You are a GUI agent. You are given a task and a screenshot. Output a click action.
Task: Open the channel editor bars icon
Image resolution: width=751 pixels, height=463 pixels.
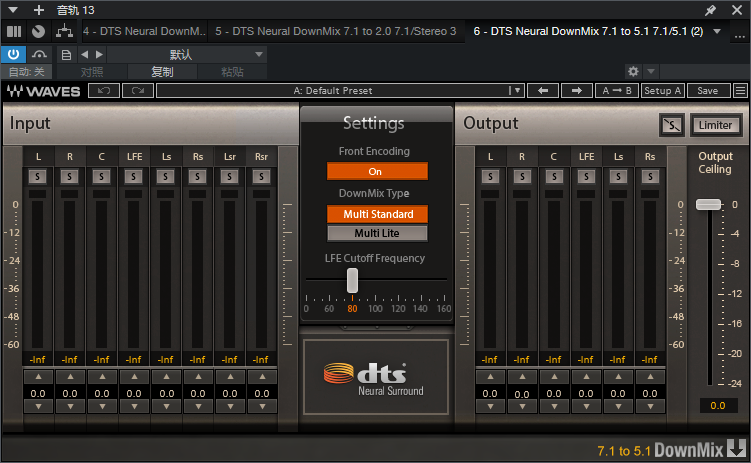[x=14, y=32]
